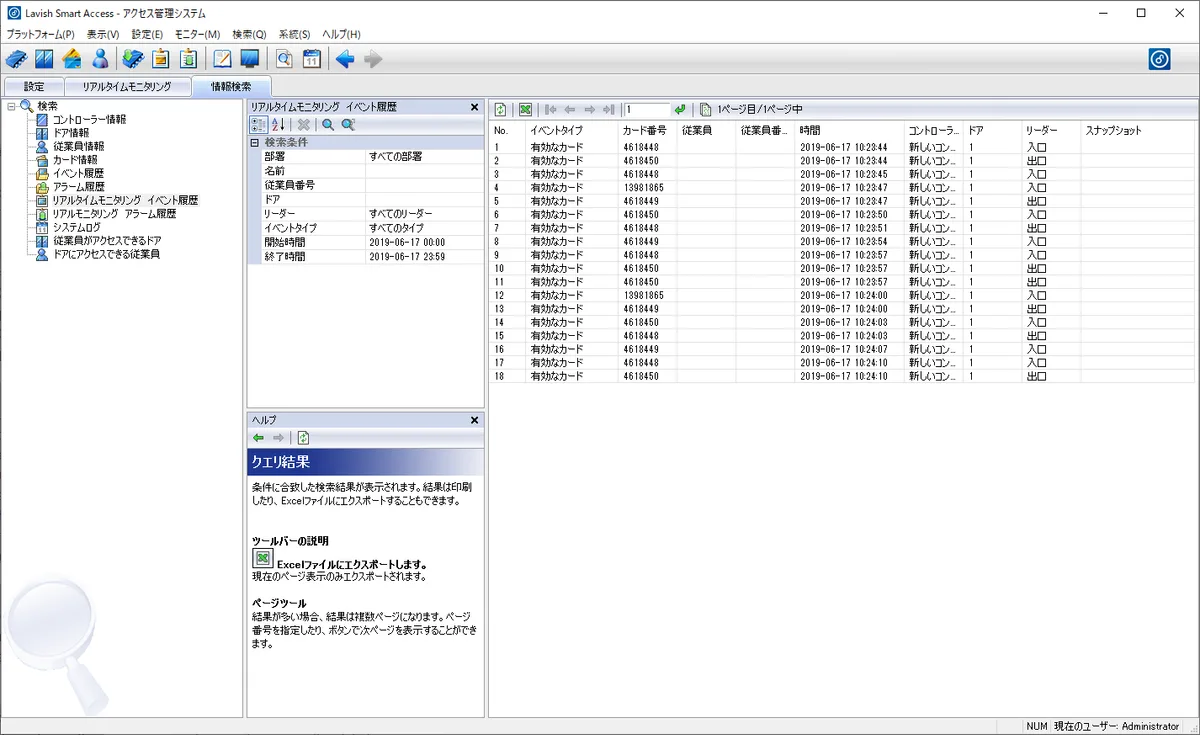The image size is (1200, 735).
Task: Close the ヘルプ panel
Action: [475, 420]
